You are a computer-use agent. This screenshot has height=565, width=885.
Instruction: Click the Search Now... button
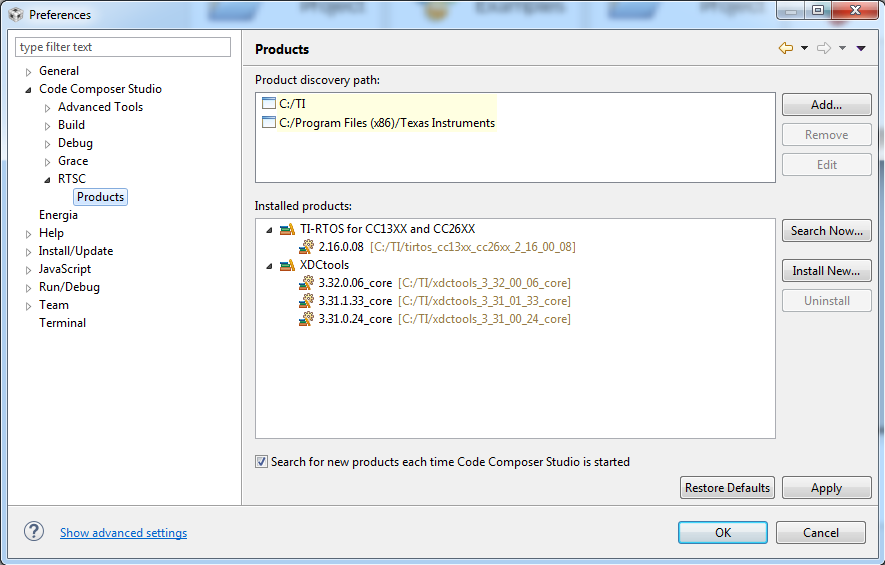point(826,231)
